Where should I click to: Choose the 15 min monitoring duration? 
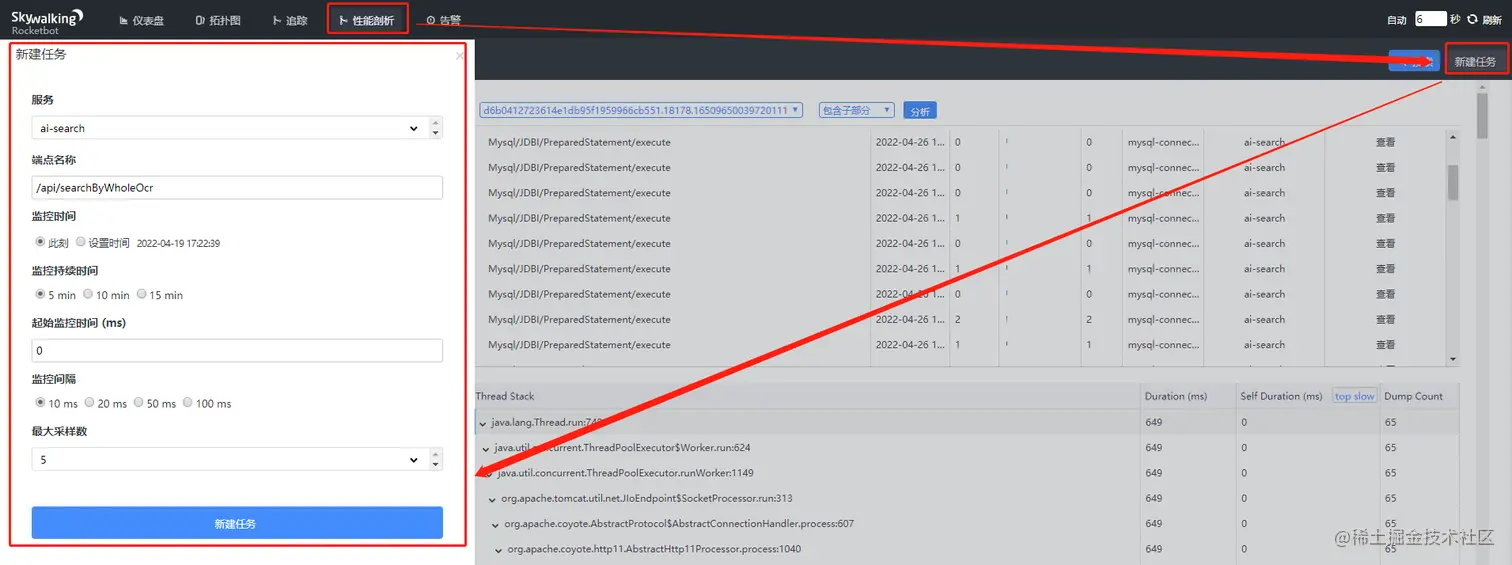142,294
